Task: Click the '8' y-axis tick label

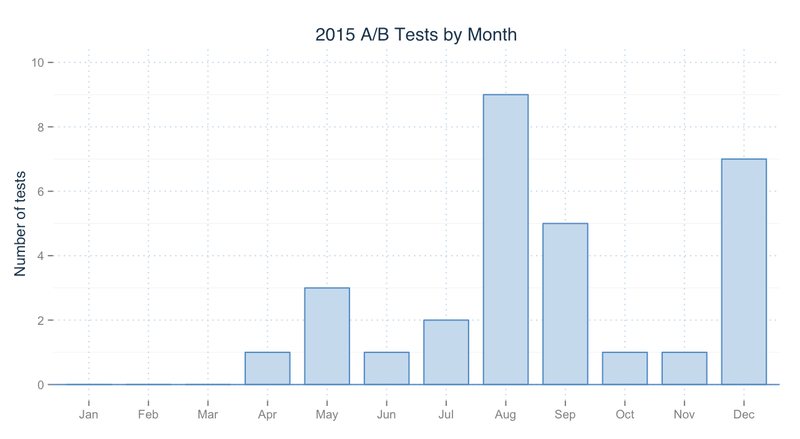Action: 41,127
